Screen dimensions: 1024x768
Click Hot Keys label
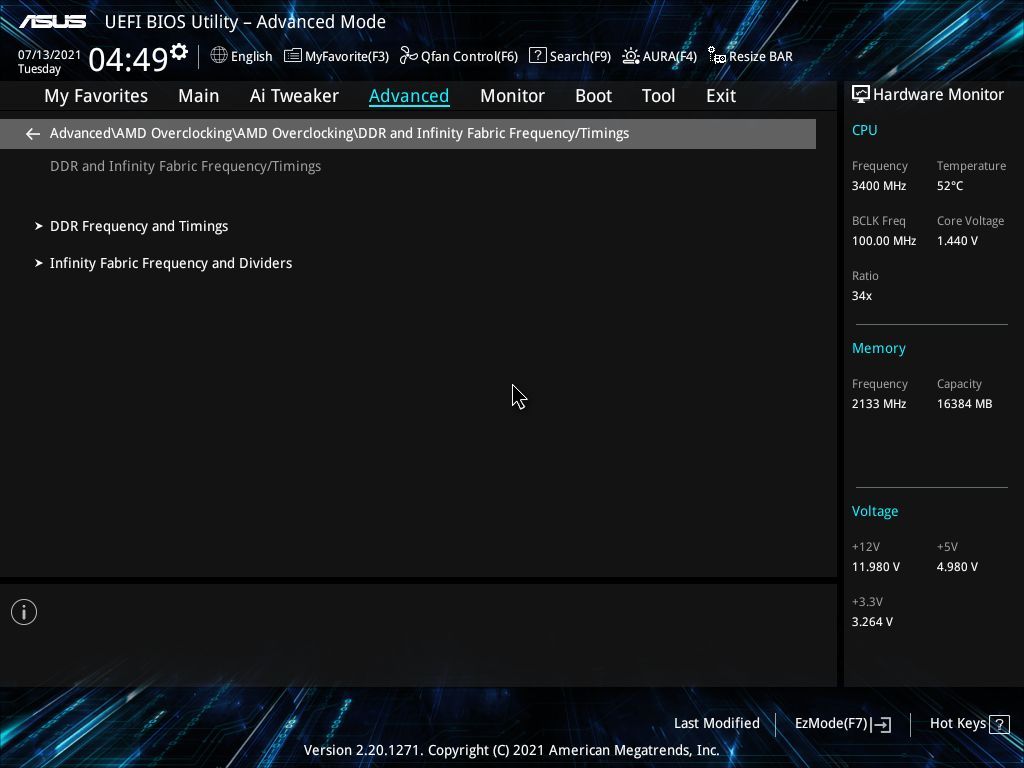957,724
